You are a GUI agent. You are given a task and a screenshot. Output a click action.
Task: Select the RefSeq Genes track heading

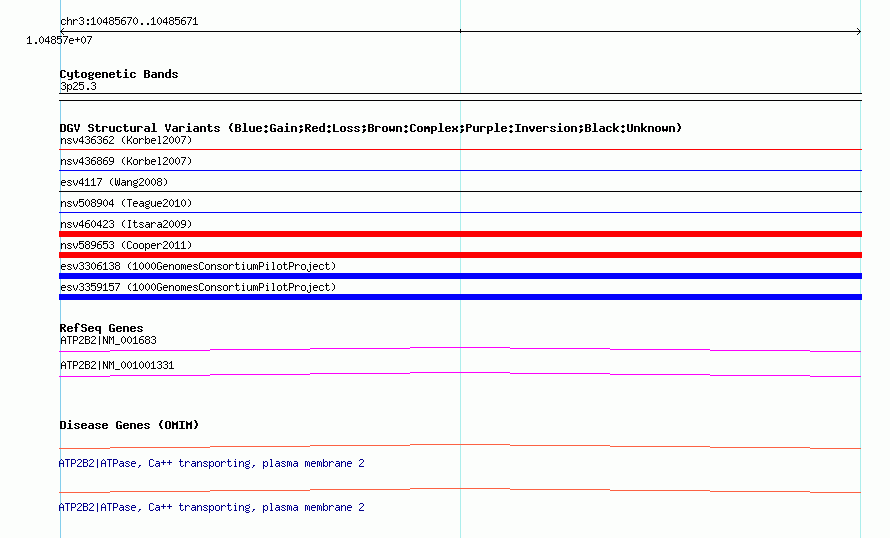point(101,328)
